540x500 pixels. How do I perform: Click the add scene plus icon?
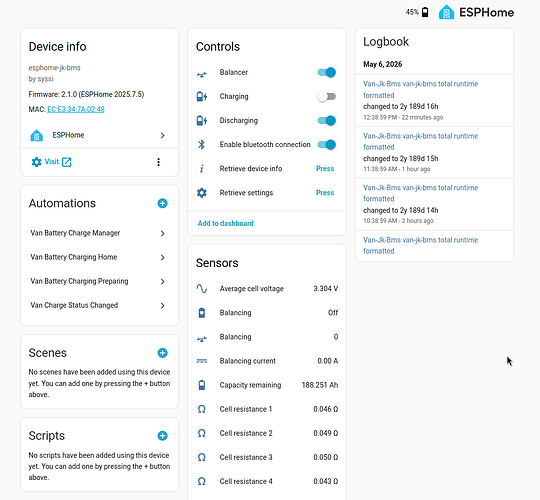[x=163, y=353]
